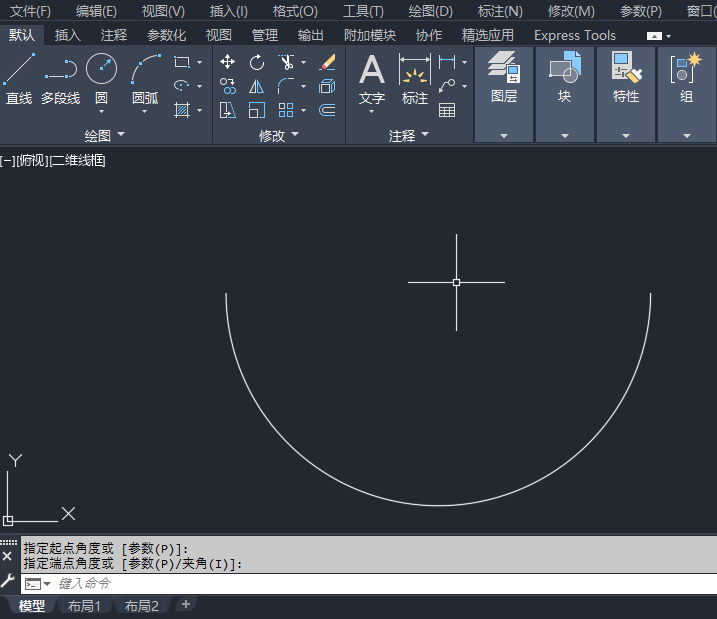Click the command line input field
The width and height of the screenshot is (717, 619).
pos(384,584)
